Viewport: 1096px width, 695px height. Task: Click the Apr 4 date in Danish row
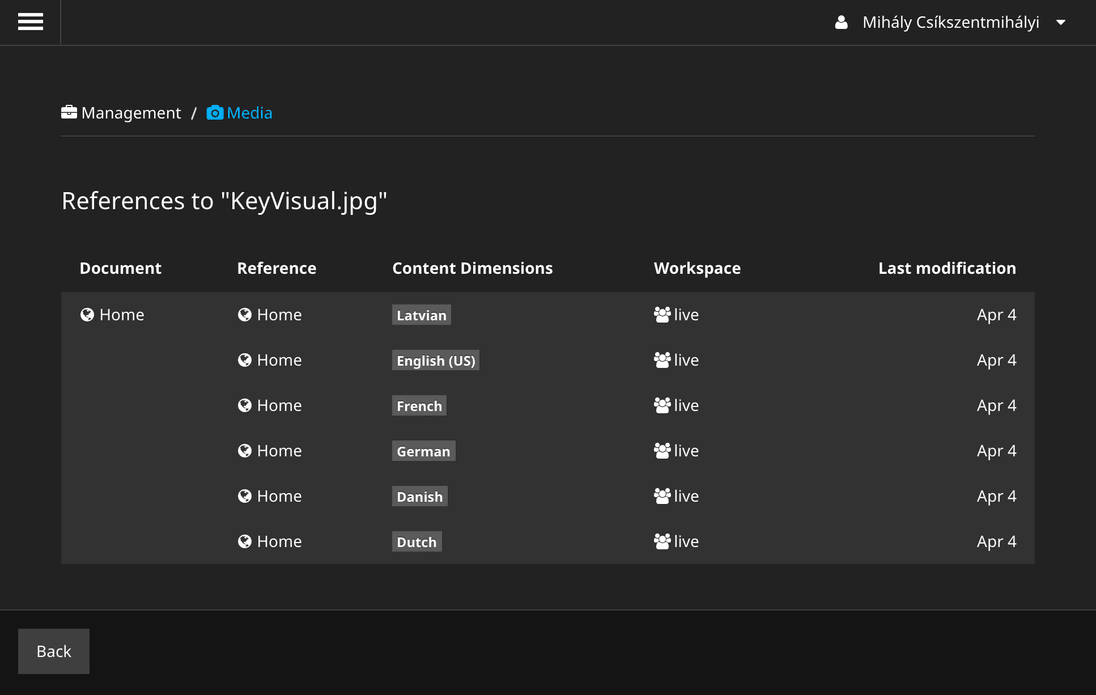(x=997, y=497)
